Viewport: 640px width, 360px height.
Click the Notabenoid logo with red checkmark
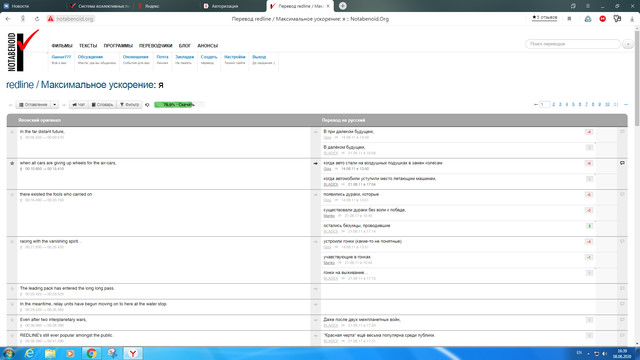tap(23, 50)
